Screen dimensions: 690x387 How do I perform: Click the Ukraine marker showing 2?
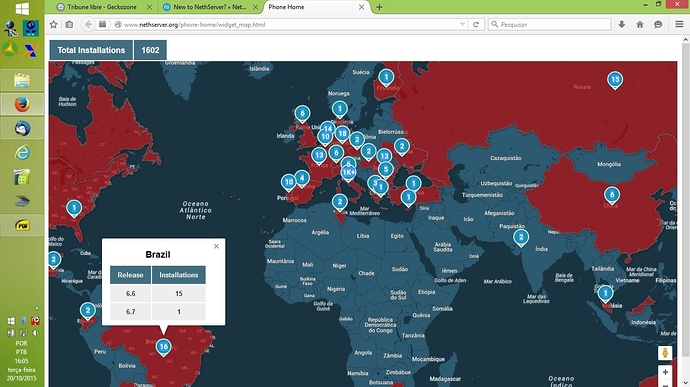(401, 147)
